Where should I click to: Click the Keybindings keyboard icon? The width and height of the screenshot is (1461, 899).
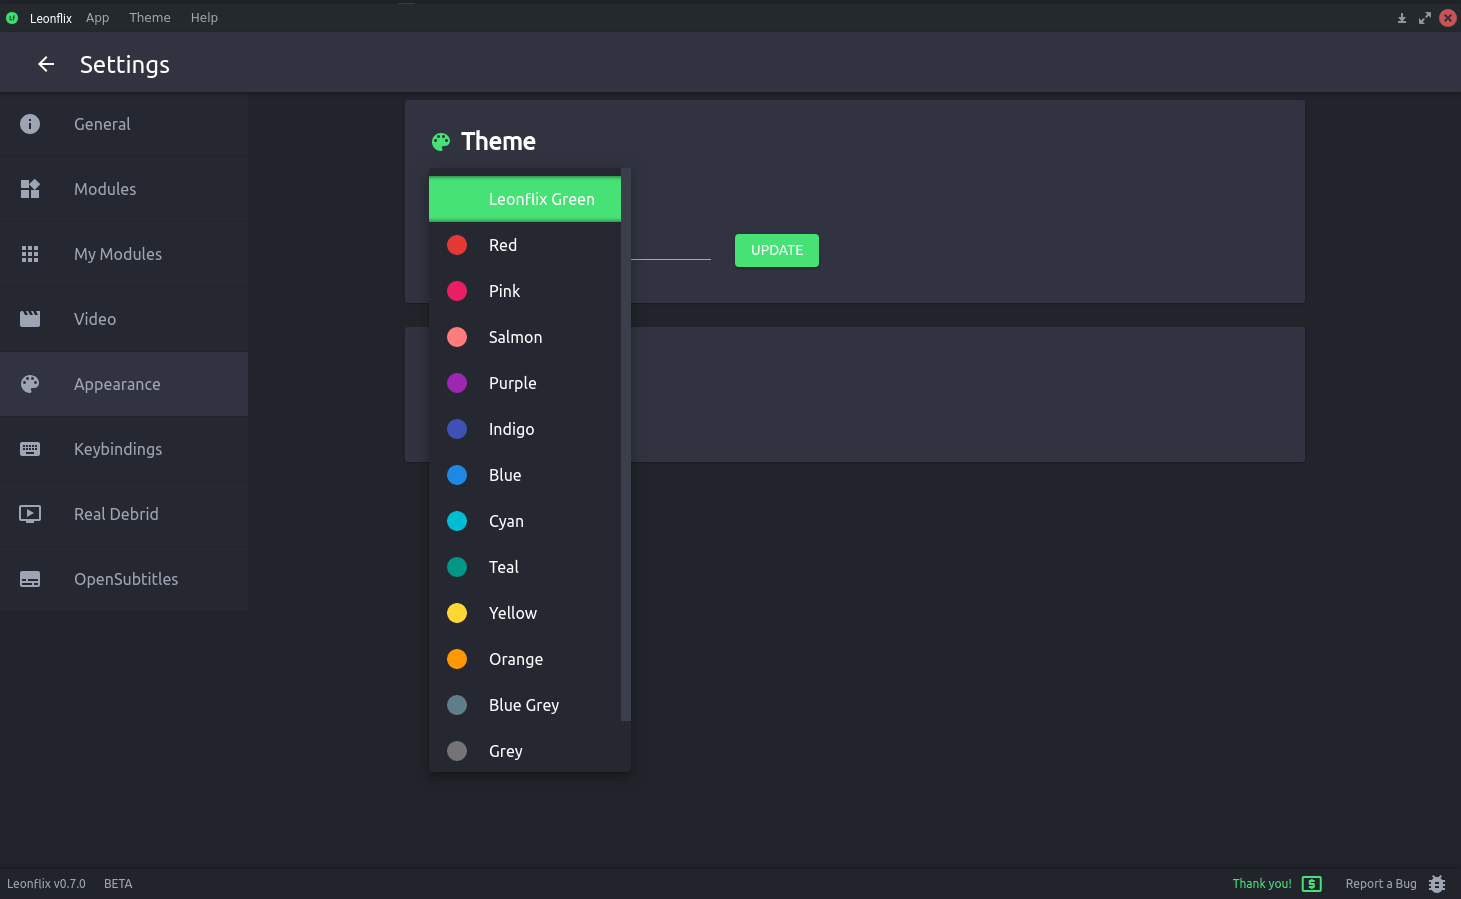click(x=30, y=449)
